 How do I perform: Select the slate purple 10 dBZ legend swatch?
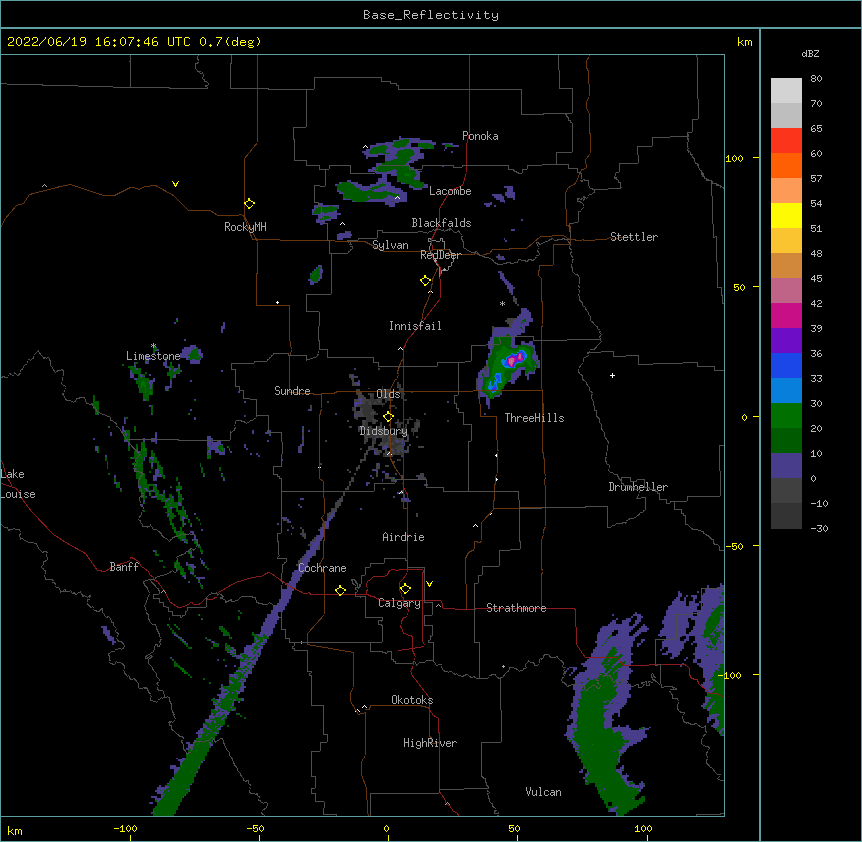[x=786, y=466]
